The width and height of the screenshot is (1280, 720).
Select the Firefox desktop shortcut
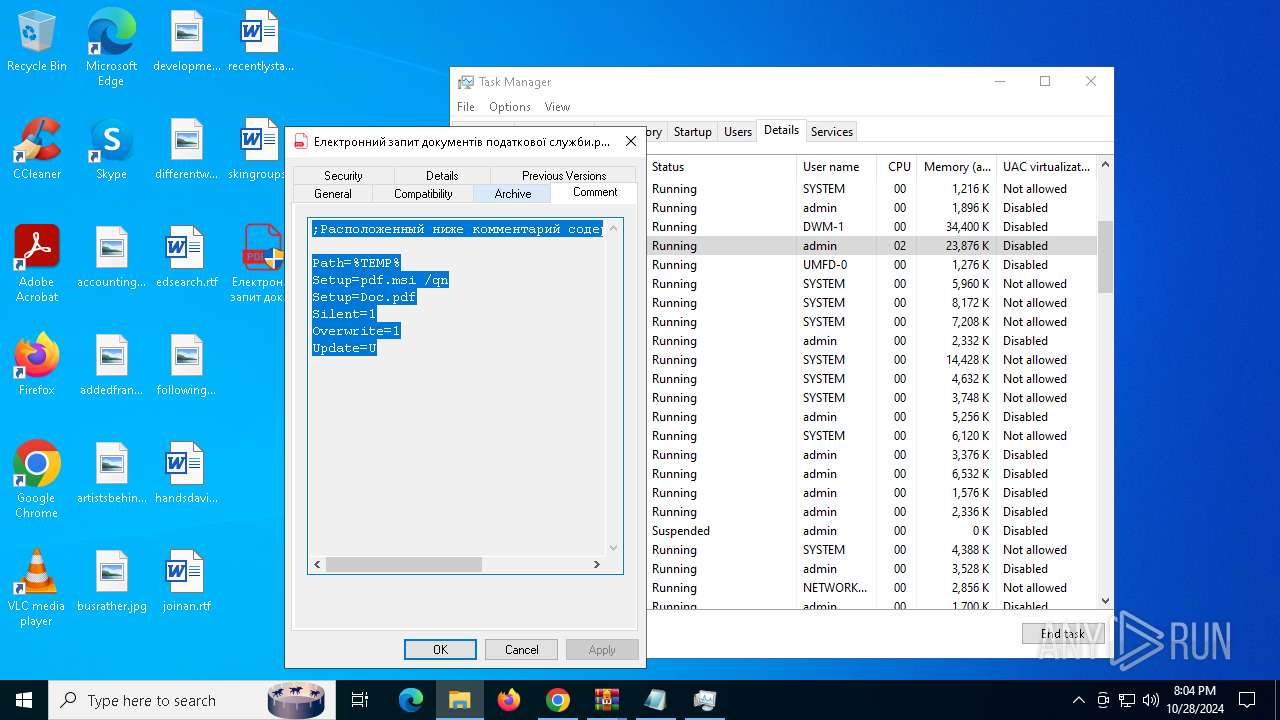coord(37,366)
